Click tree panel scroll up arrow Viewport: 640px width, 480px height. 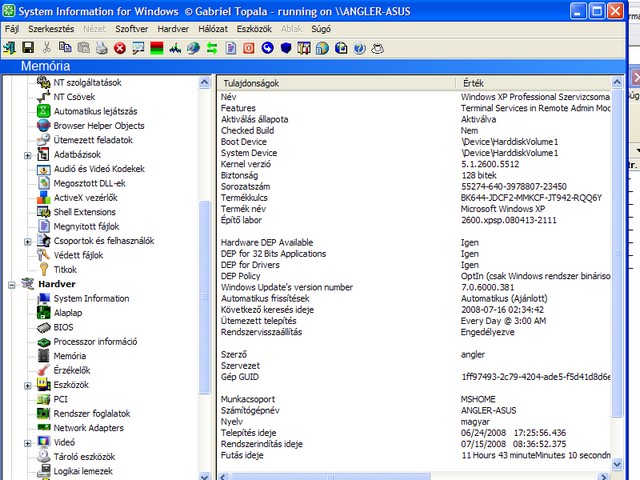click(x=204, y=83)
